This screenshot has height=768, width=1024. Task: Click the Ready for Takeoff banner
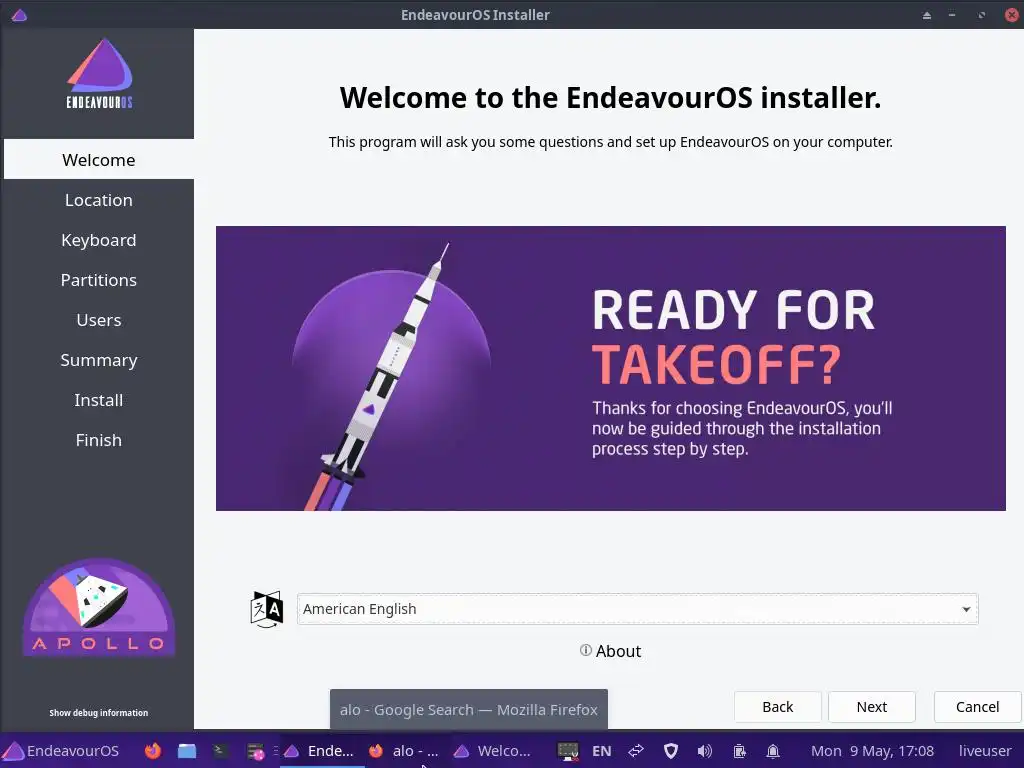click(x=611, y=368)
